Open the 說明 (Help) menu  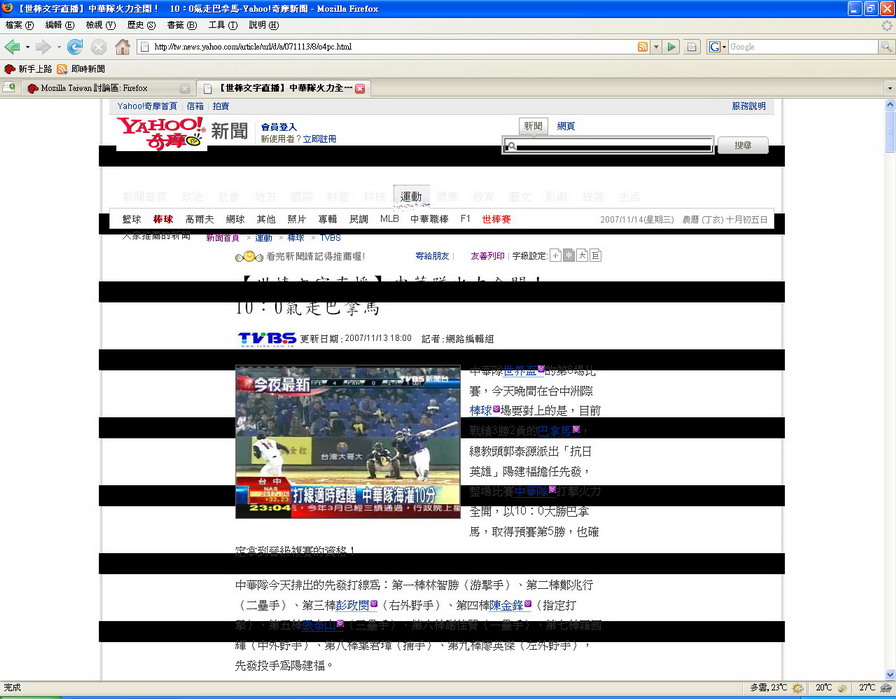click(x=263, y=25)
